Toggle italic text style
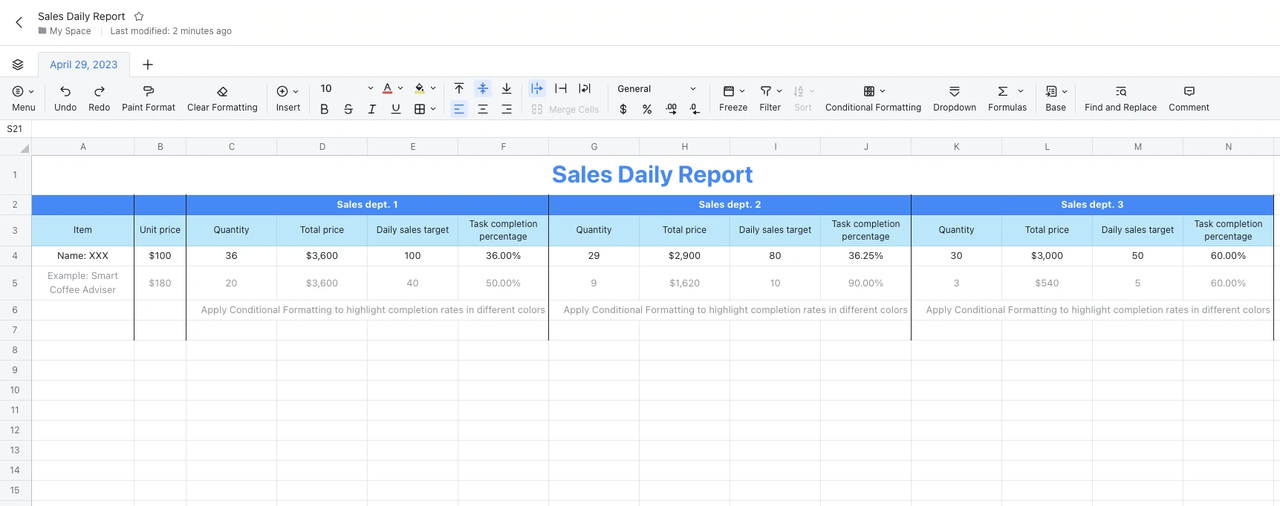 tap(372, 109)
